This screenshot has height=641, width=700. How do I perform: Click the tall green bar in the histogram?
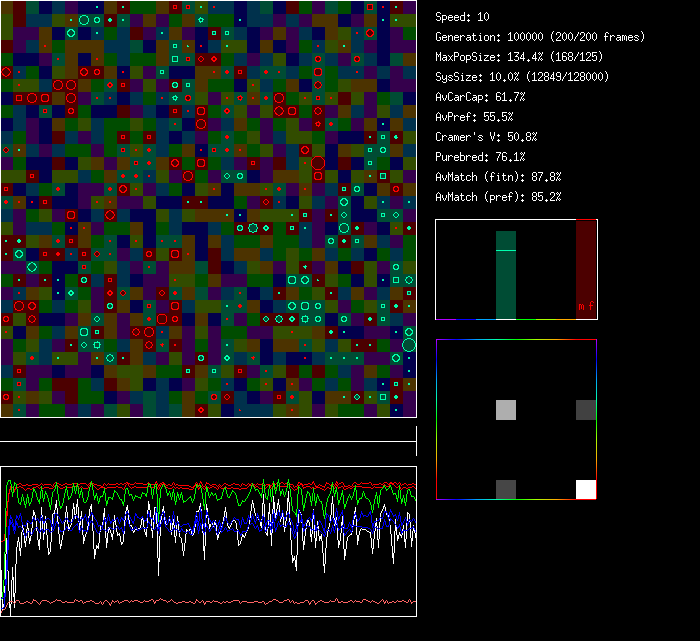point(506,285)
